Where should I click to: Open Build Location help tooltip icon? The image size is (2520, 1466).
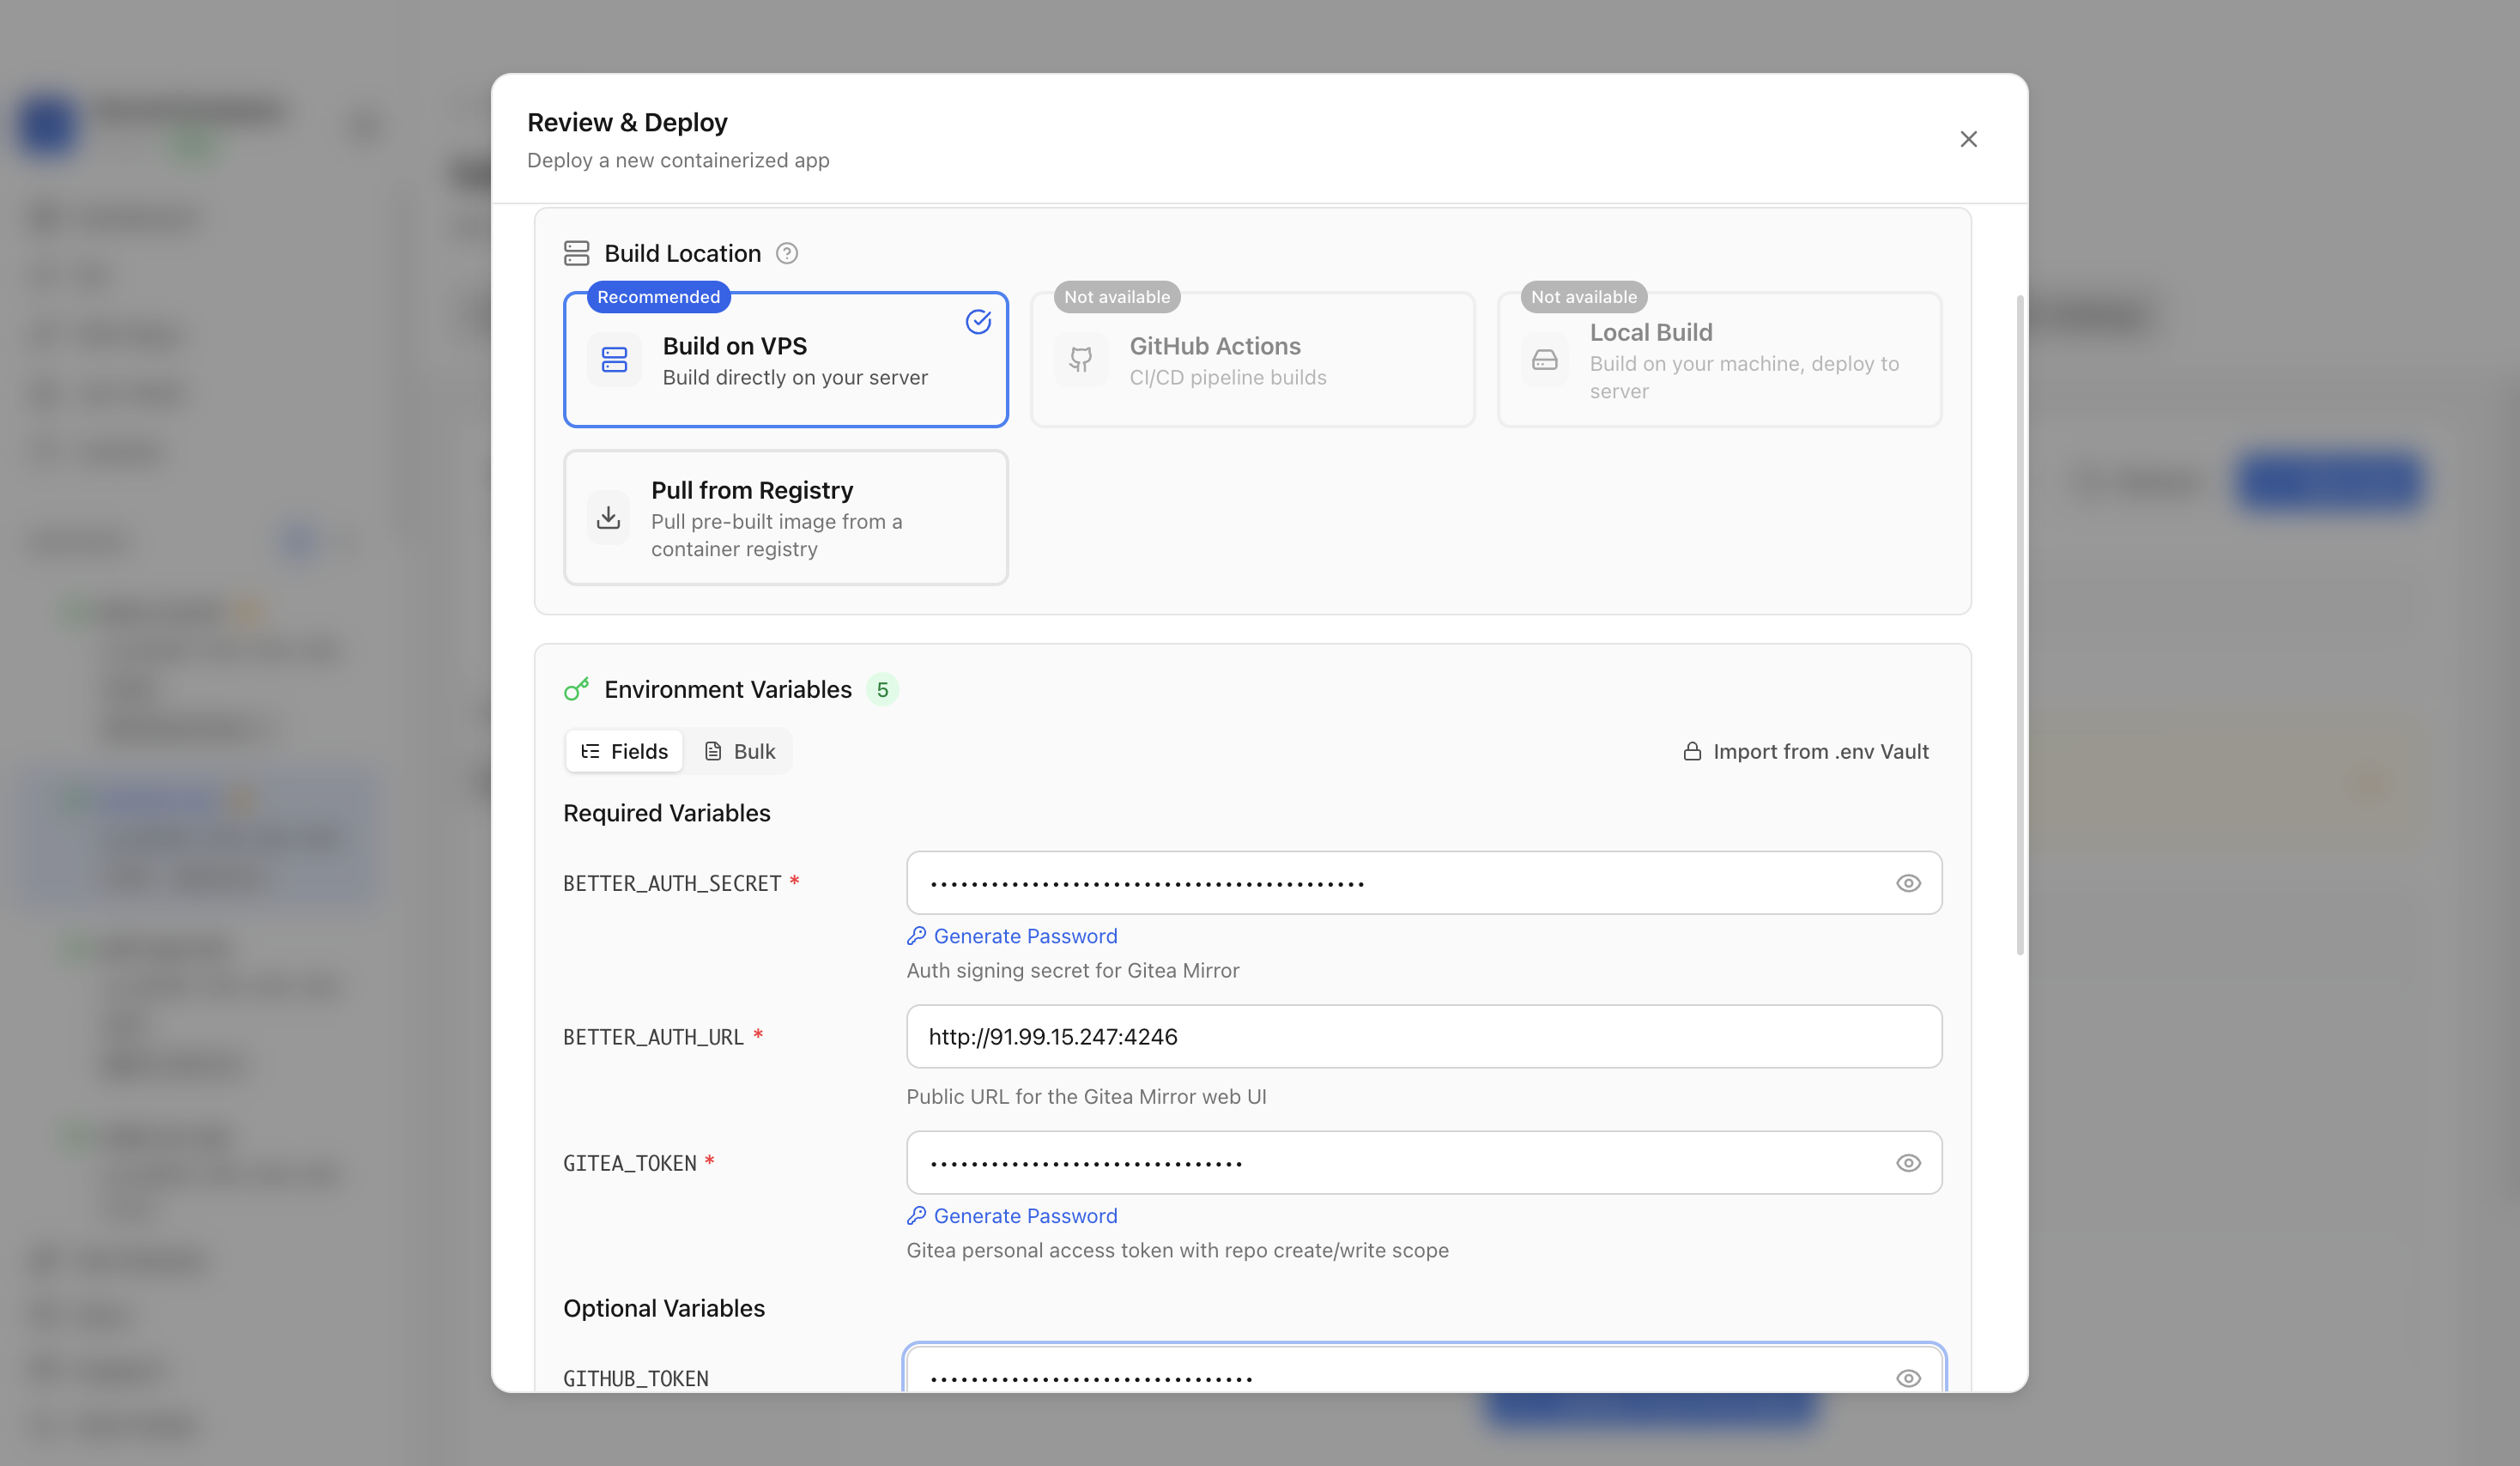point(787,254)
